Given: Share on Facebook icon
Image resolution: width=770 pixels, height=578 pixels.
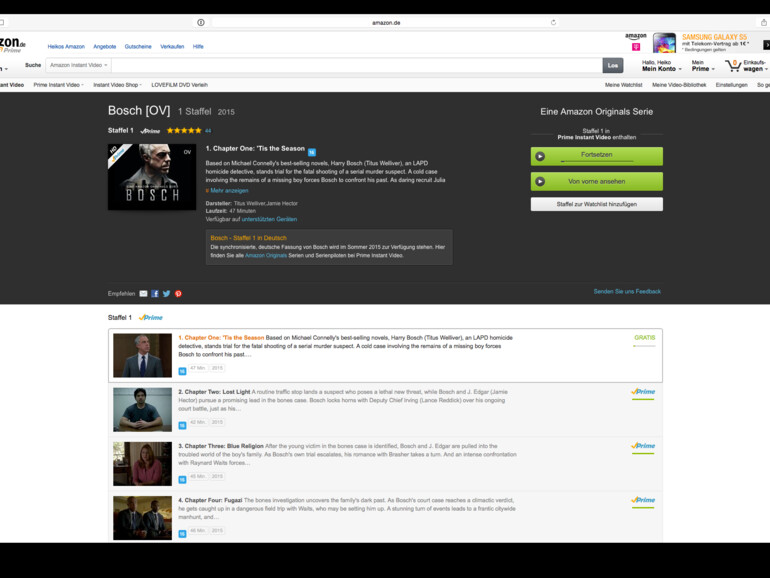Looking at the screenshot, I should [x=155, y=294].
